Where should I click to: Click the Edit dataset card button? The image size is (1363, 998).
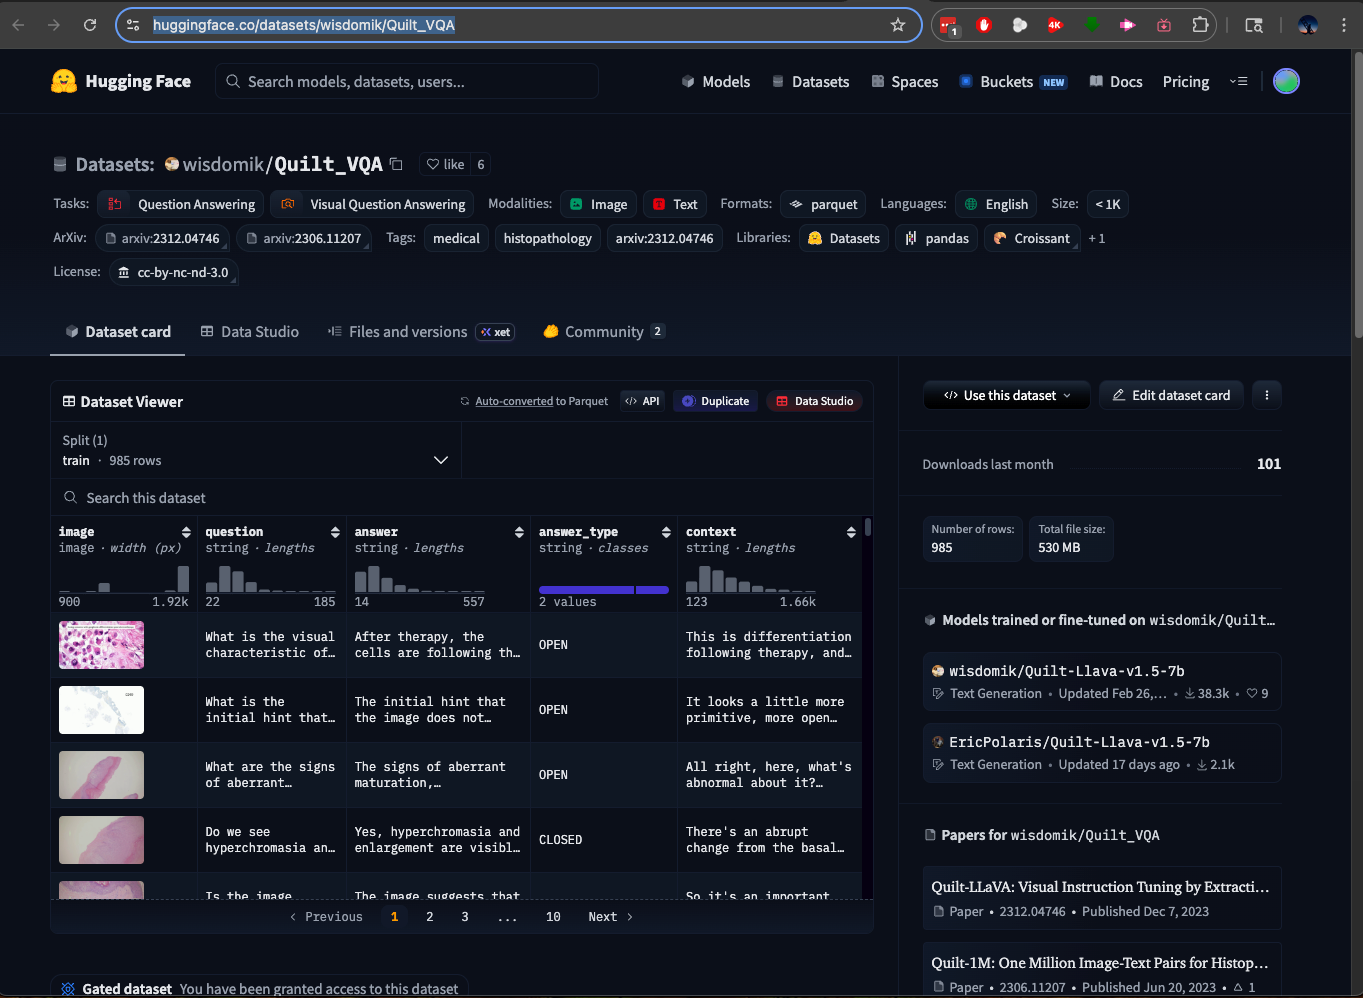click(x=1172, y=395)
